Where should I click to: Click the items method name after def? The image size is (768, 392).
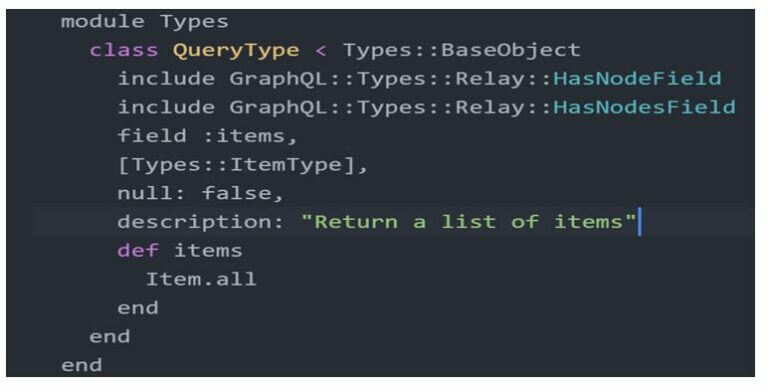click(x=208, y=251)
